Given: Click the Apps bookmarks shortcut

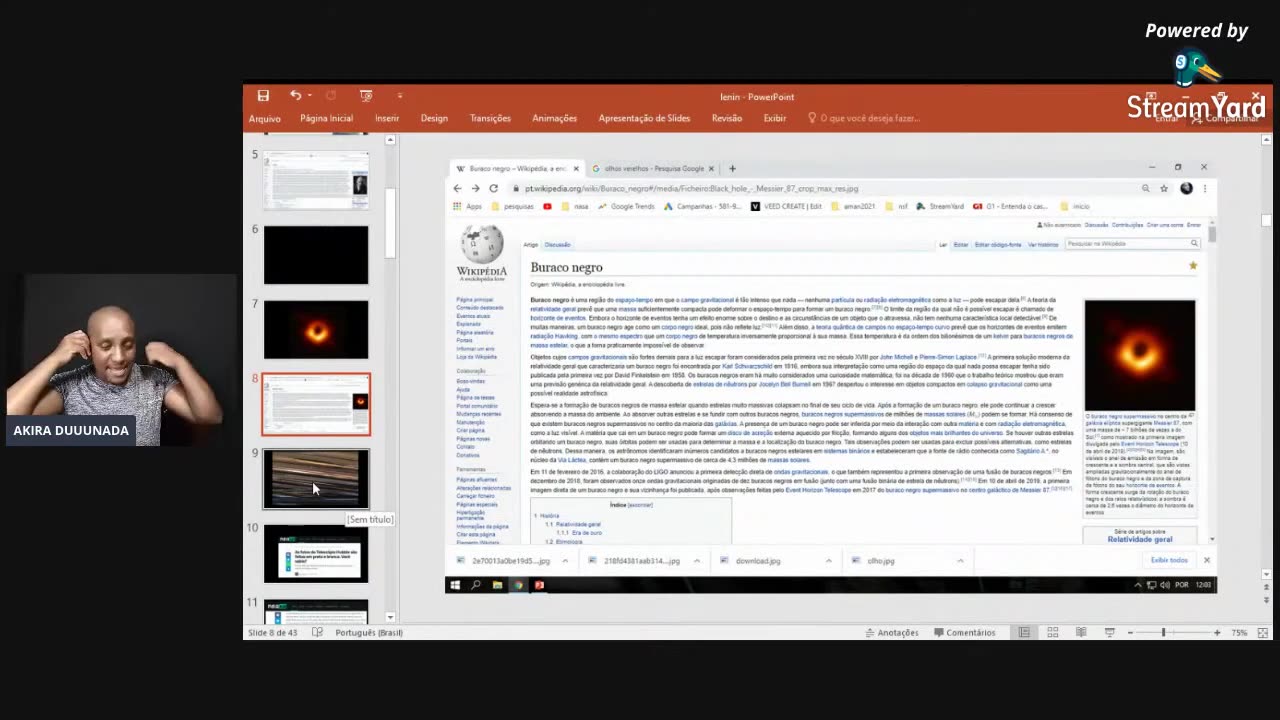Looking at the screenshot, I should tap(467, 206).
